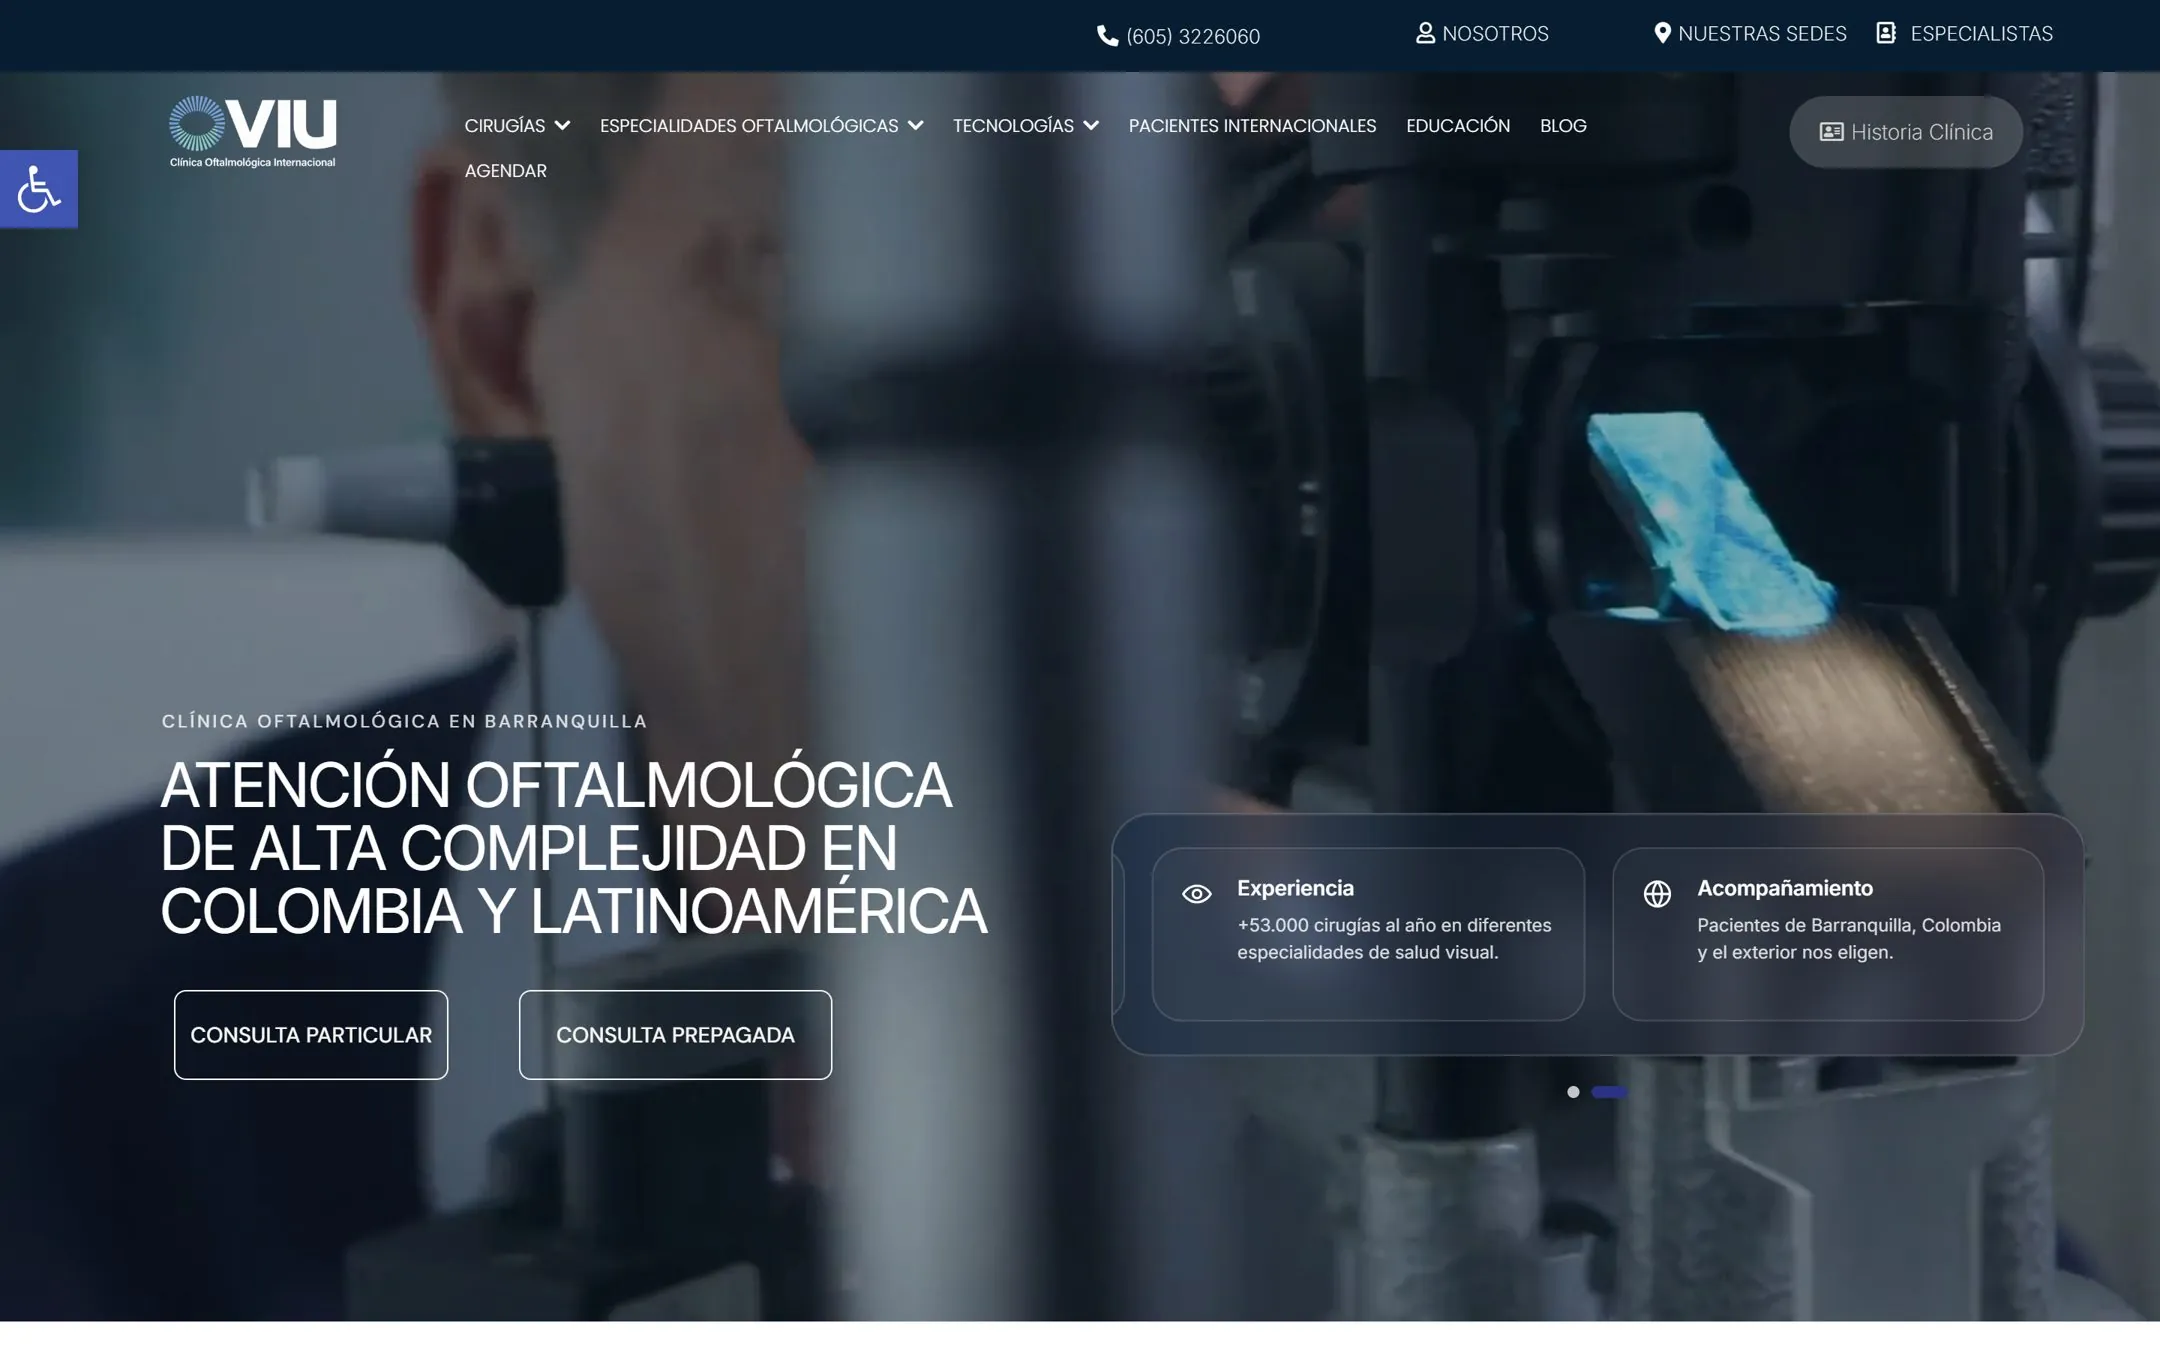Expand the CIRUGÍAS dropdown chevron
This screenshot has height=1350, width=2160.
click(562, 126)
